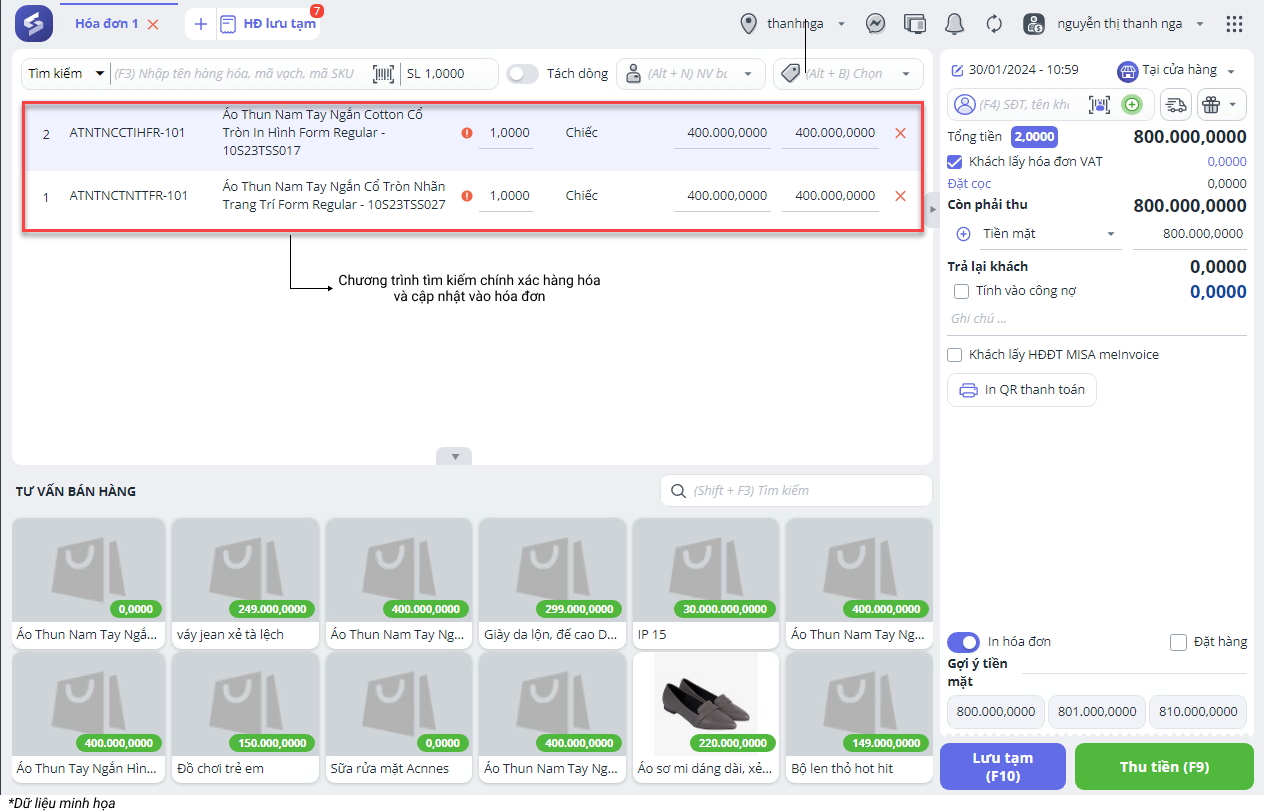The width and height of the screenshot is (1264, 812).
Task: Add another payment method plus icon
Action: coord(963,234)
